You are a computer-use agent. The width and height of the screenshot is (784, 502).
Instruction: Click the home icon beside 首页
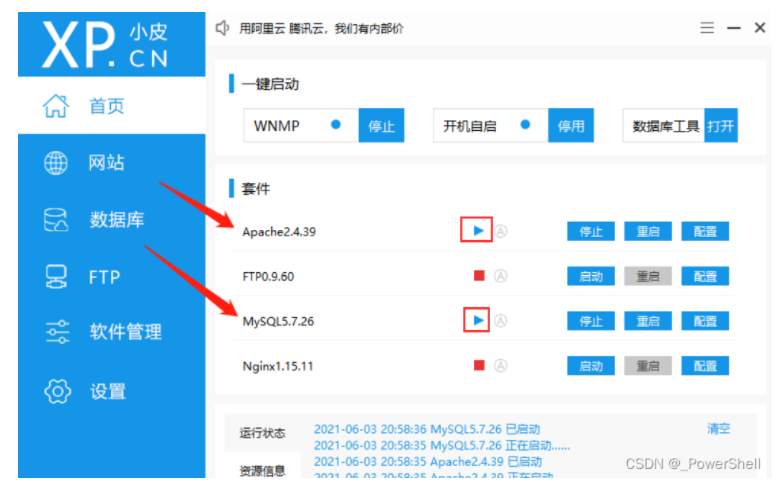click(56, 106)
